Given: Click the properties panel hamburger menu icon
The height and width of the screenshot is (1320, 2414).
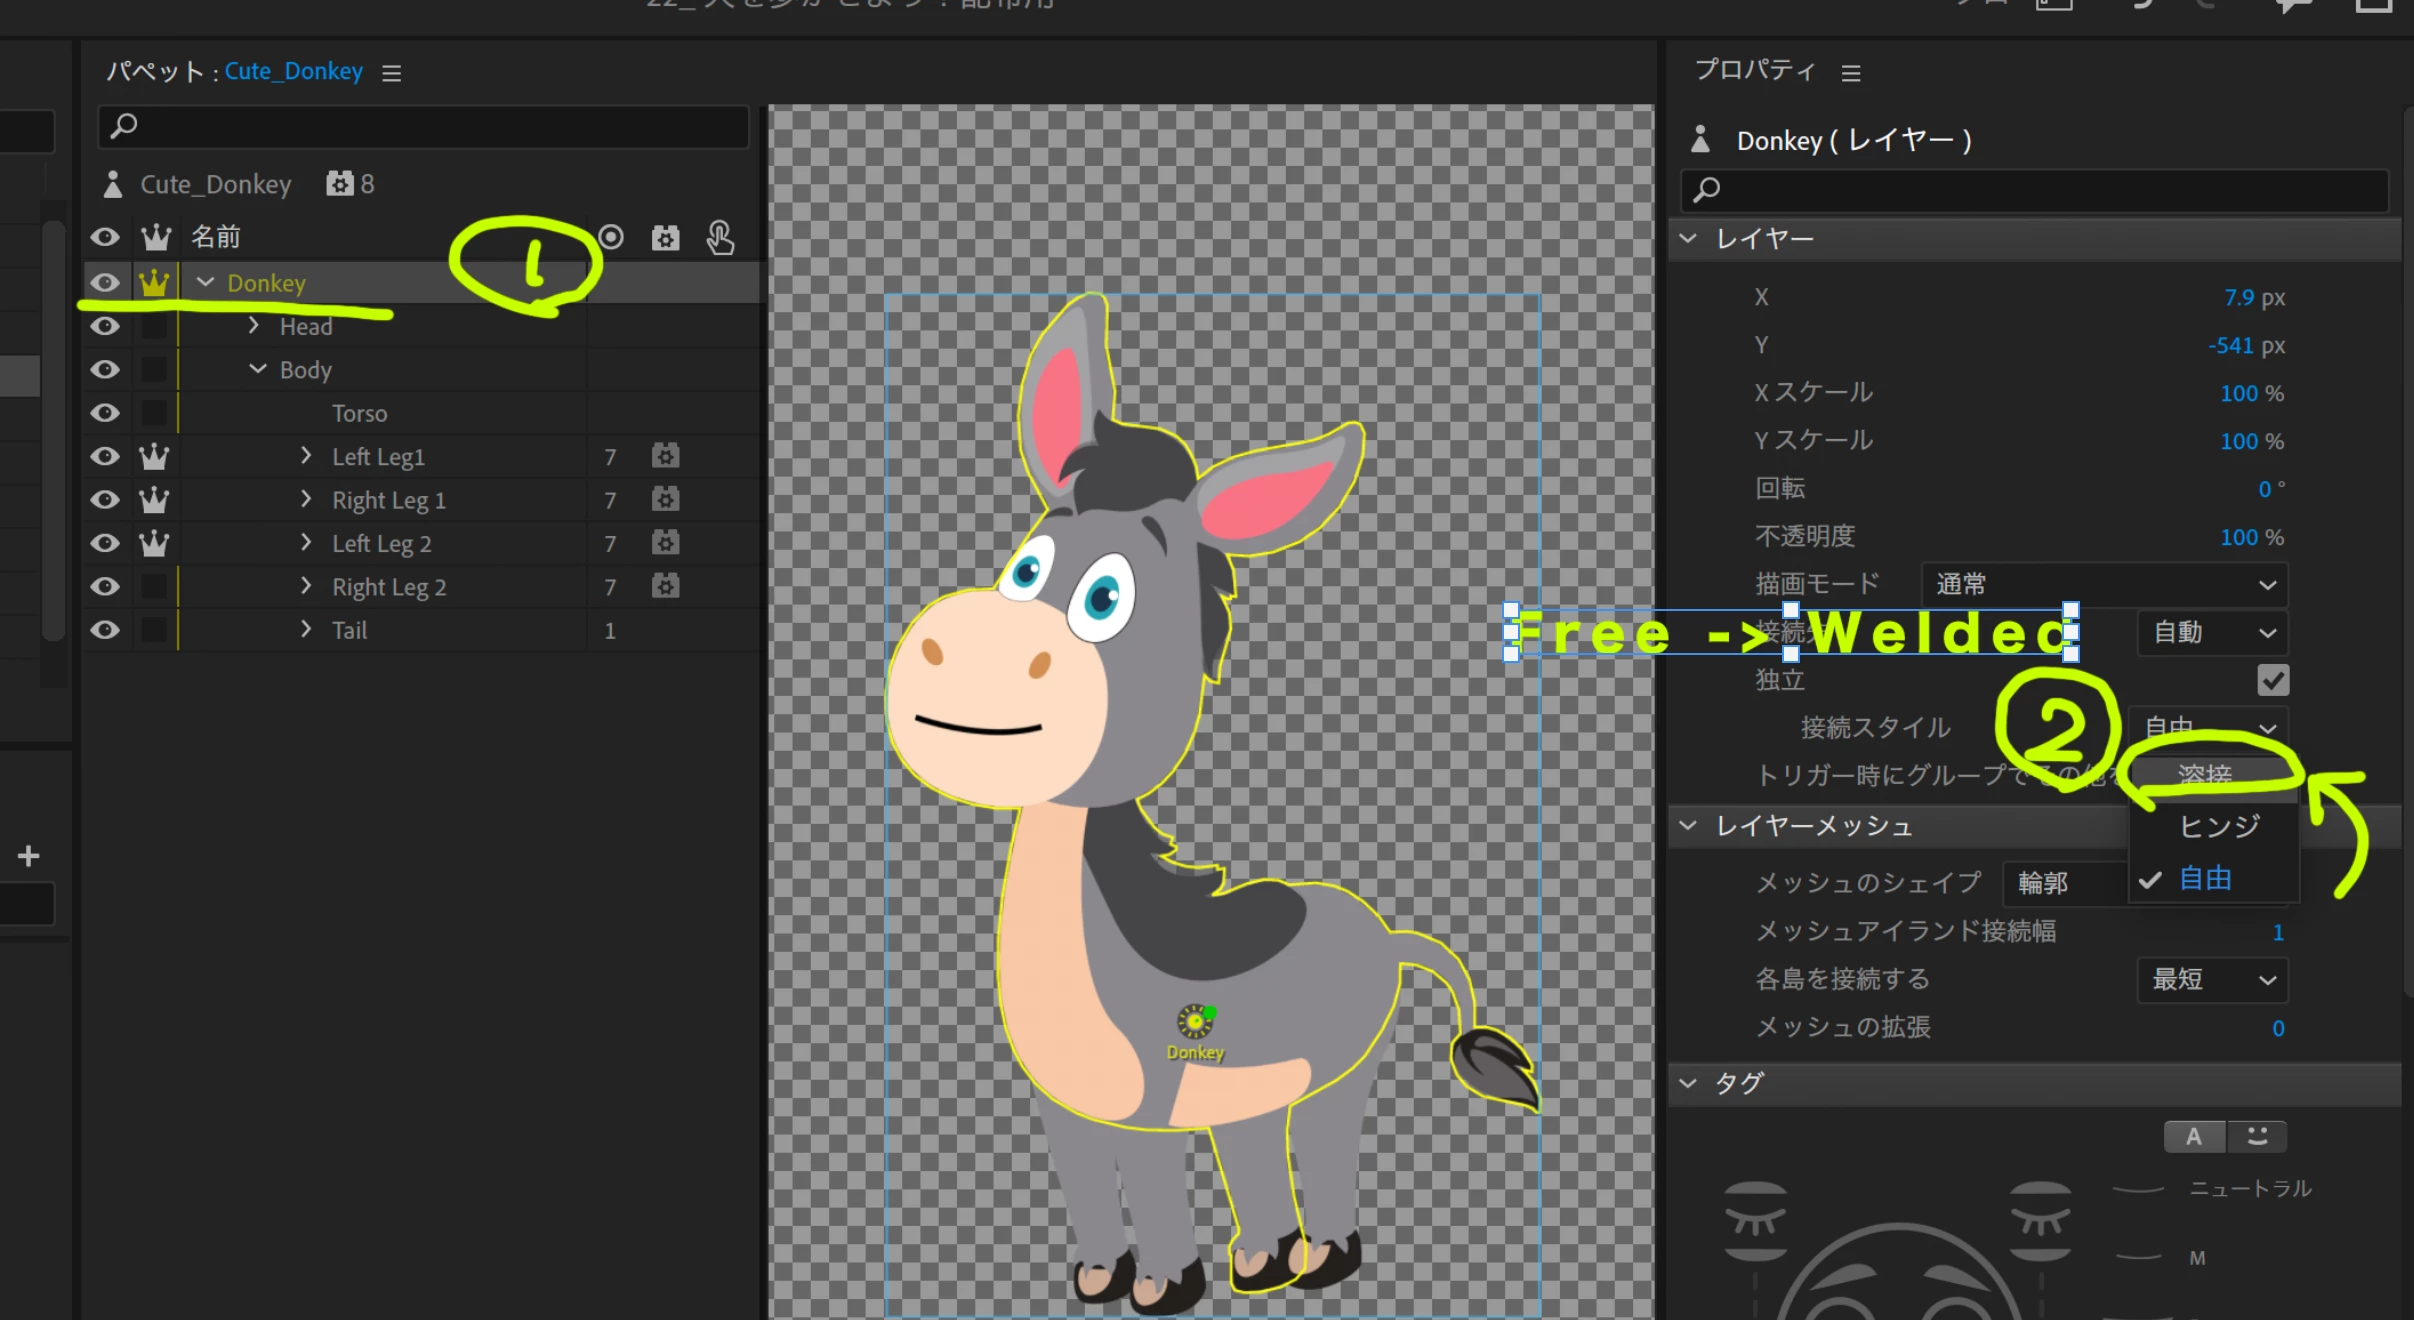Looking at the screenshot, I should coord(1850,73).
